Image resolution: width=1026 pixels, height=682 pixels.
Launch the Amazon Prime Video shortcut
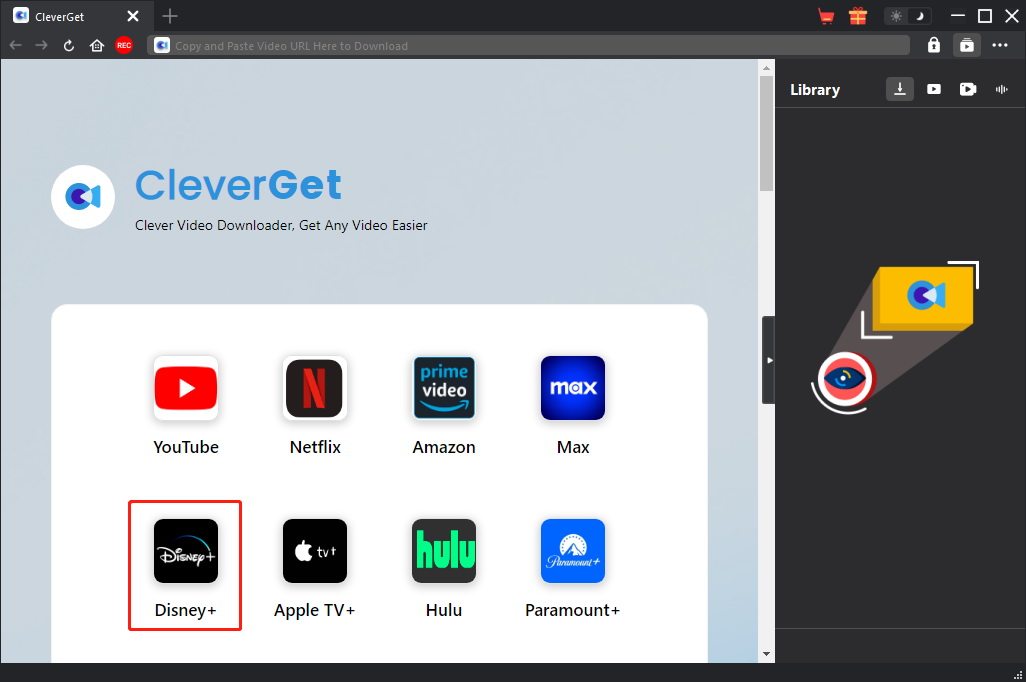[444, 388]
